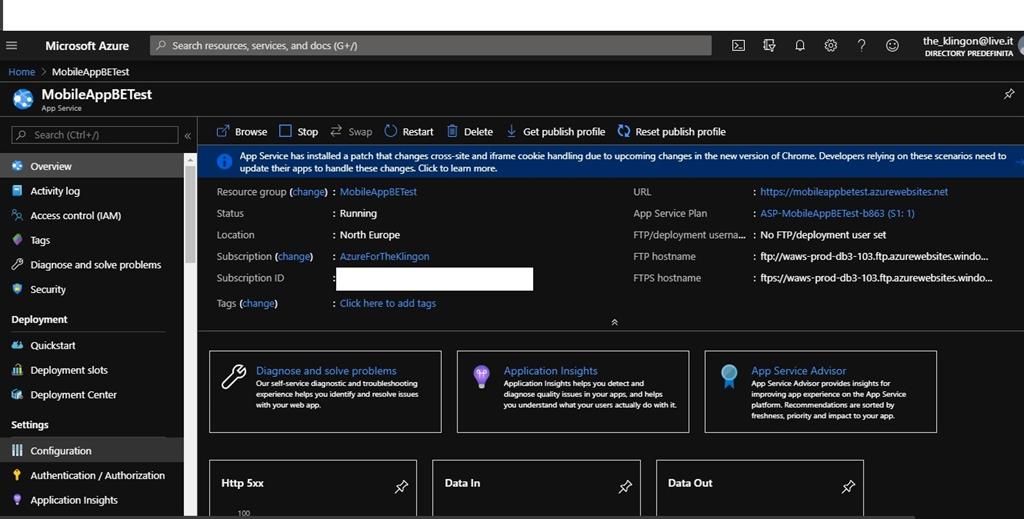Restart the app service
Image resolution: width=1024 pixels, height=519 pixels.
[x=409, y=132]
